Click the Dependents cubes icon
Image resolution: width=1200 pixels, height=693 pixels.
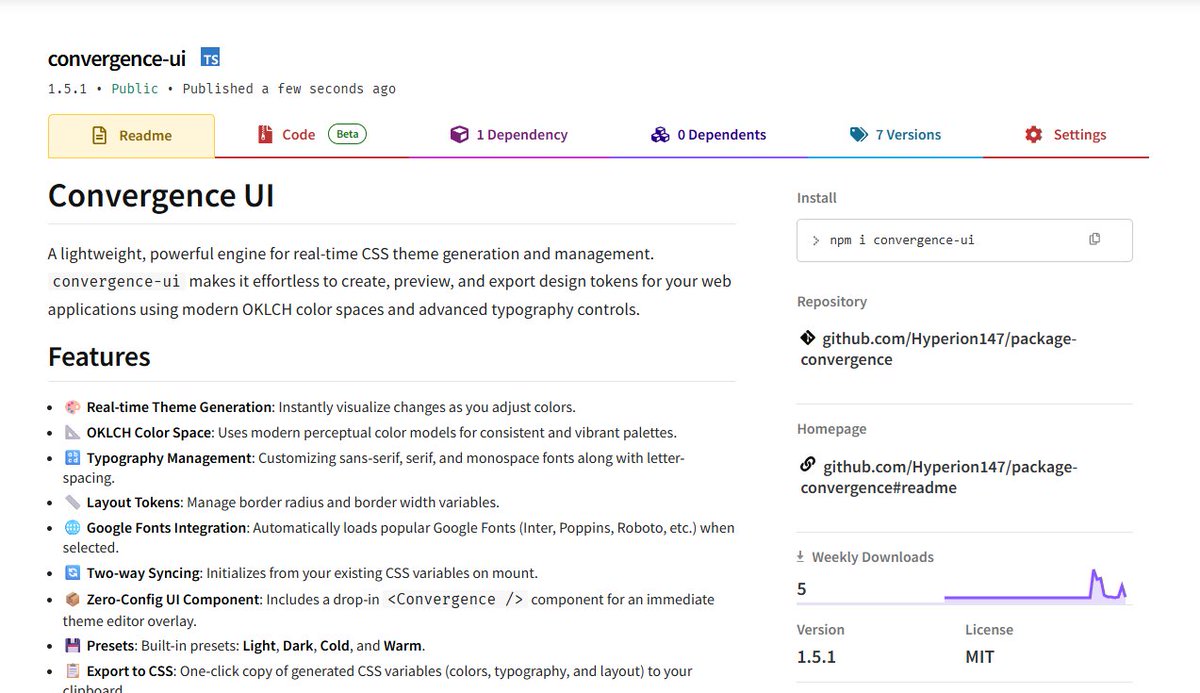[x=660, y=134]
